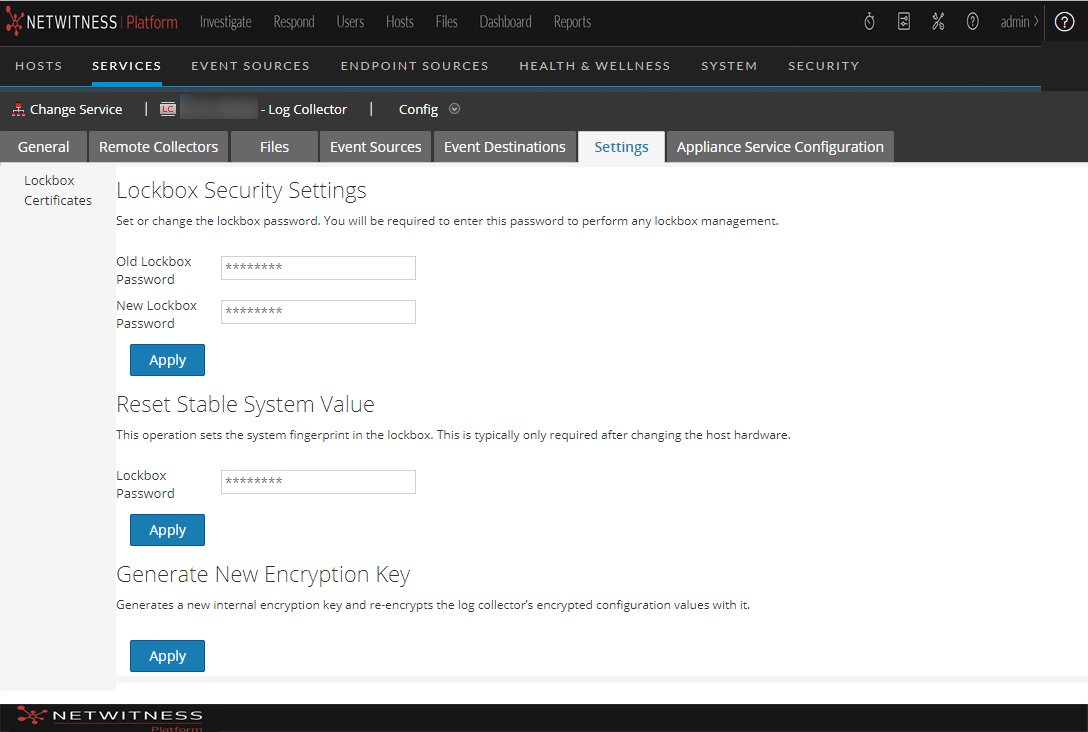Click the NetWitness logo in the footer
1088x732 pixels.
110,717
